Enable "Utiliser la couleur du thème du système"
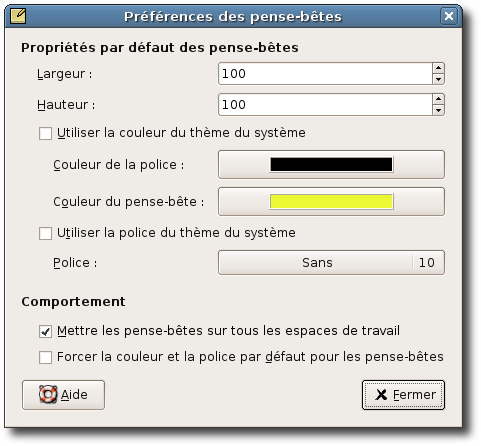The image size is (481, 446). pos(45,133)
